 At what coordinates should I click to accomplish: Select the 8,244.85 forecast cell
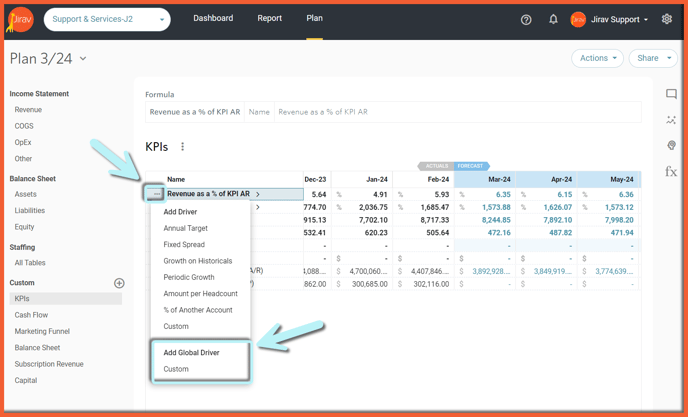485,220
